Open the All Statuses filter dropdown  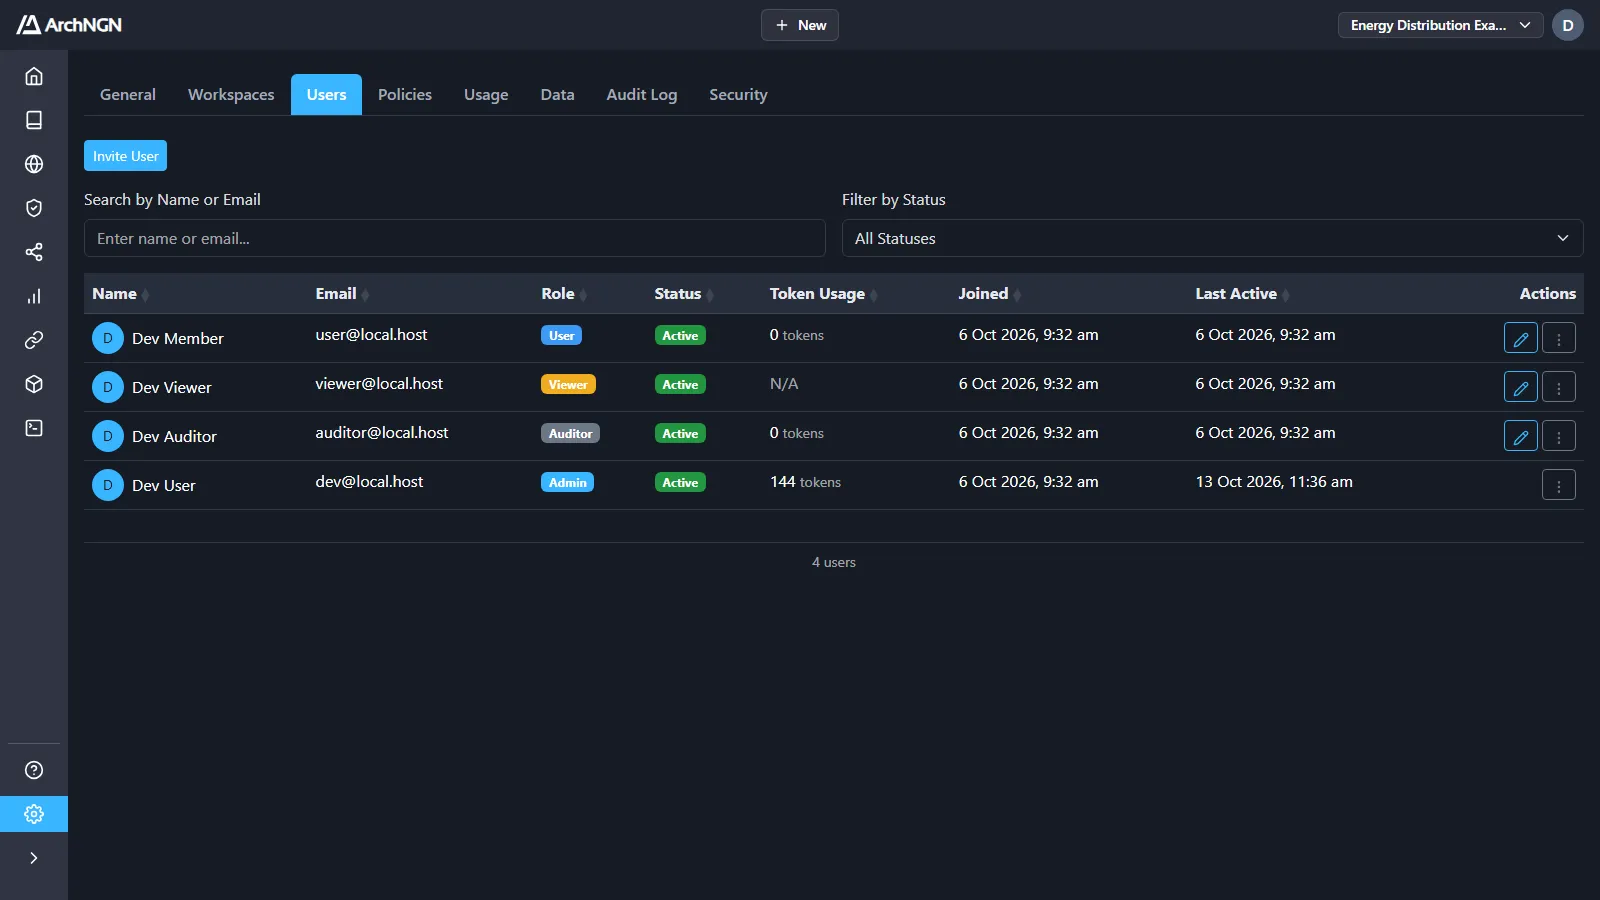pos(1212,238)
